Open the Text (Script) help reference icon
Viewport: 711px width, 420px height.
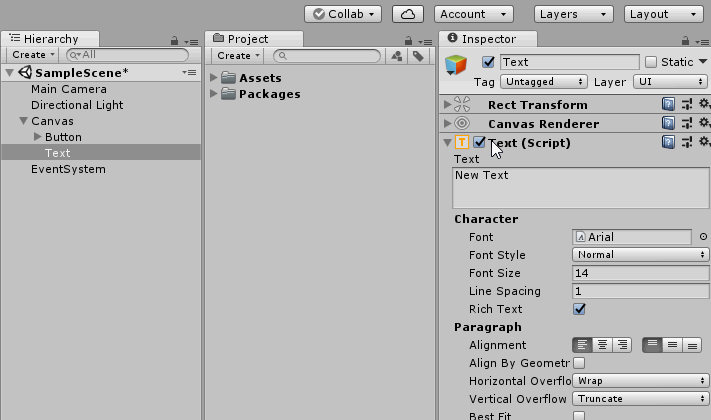tap(668, 142)
